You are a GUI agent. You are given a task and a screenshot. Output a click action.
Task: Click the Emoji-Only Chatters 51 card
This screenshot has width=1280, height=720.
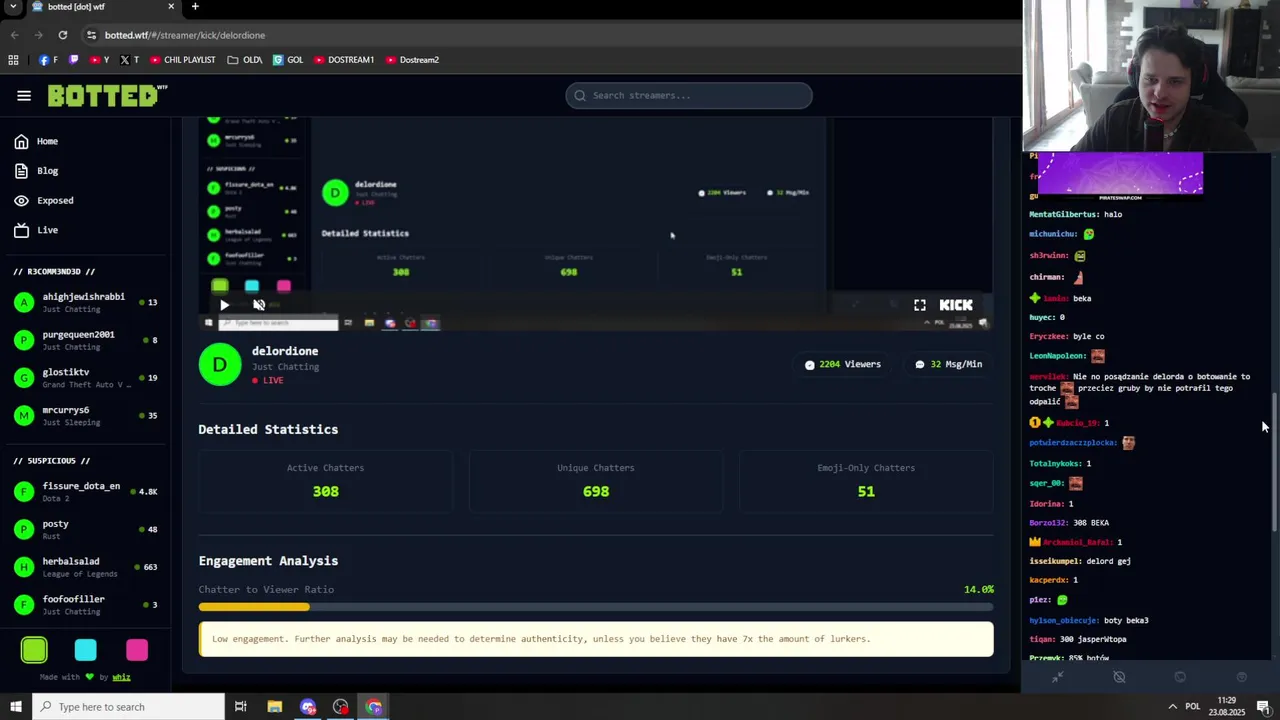(x=866, y=481)
